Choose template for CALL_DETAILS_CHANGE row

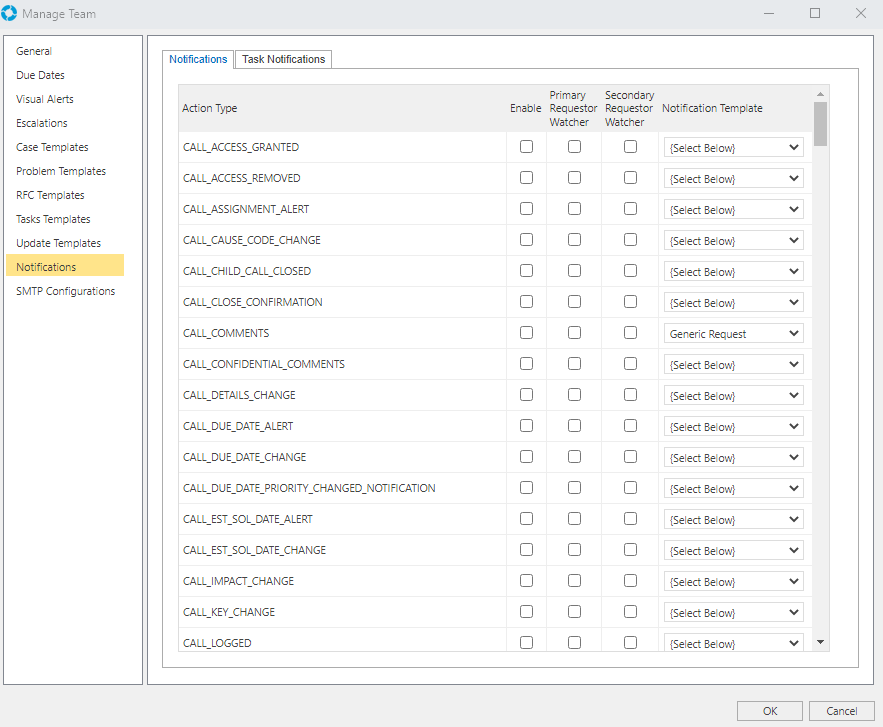coord(733,396)
